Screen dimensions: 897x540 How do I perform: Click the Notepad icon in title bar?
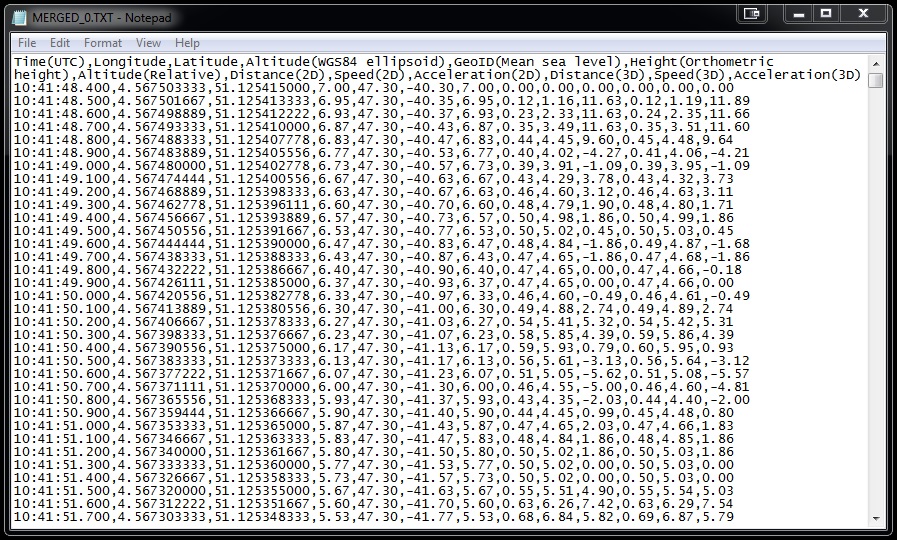pyautogui.click(x=19, y=18)
